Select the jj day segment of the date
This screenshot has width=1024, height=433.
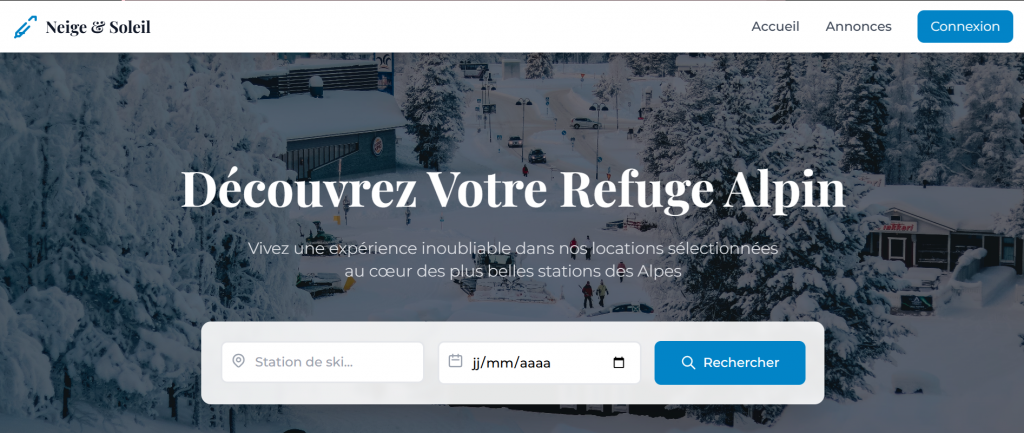[476, 362]
